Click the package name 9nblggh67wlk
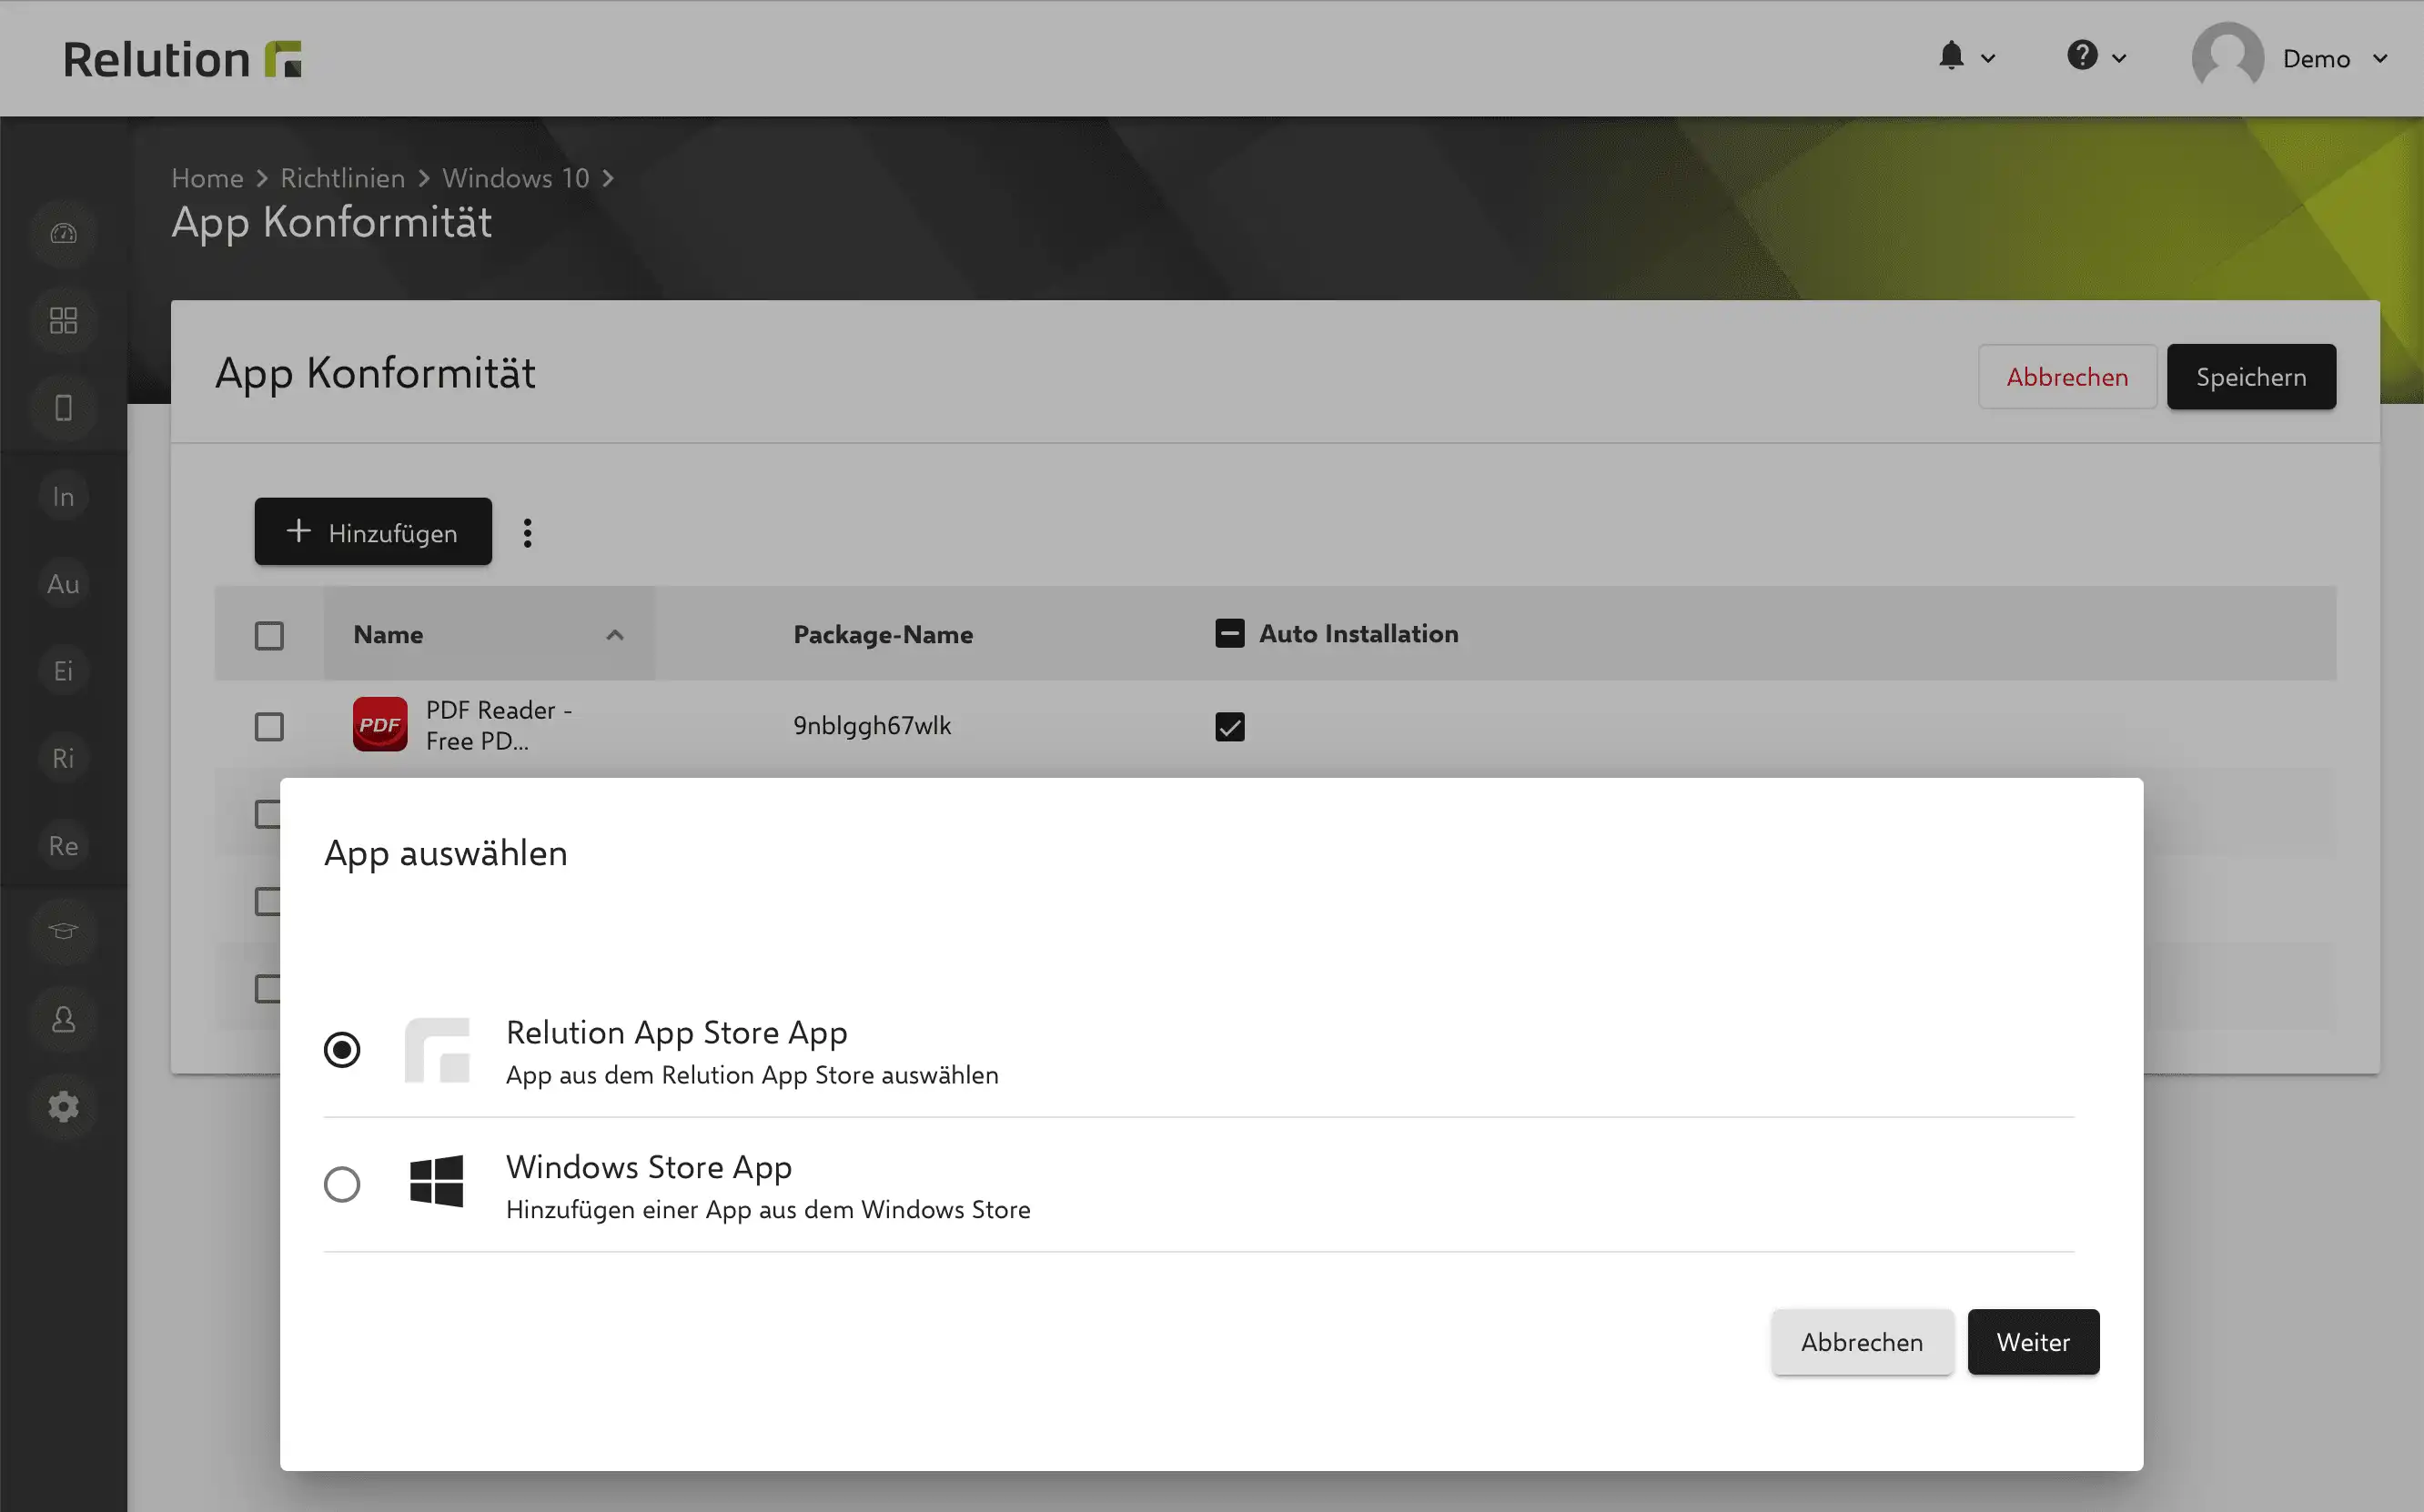Screen dimensions: 2424x1512 tap(872, 725)
